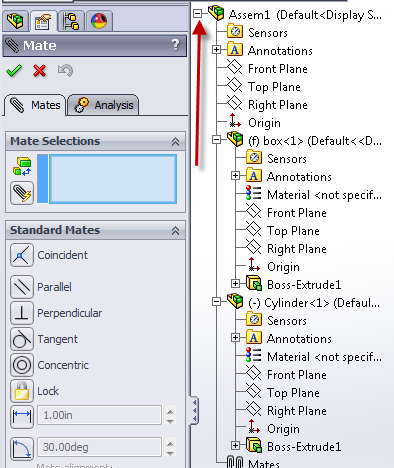Image resolution: width=394 pixels, height=468 pixels.
Task: Switch to the ConfigurationManager tab icon
Action: tap(71, 21)
